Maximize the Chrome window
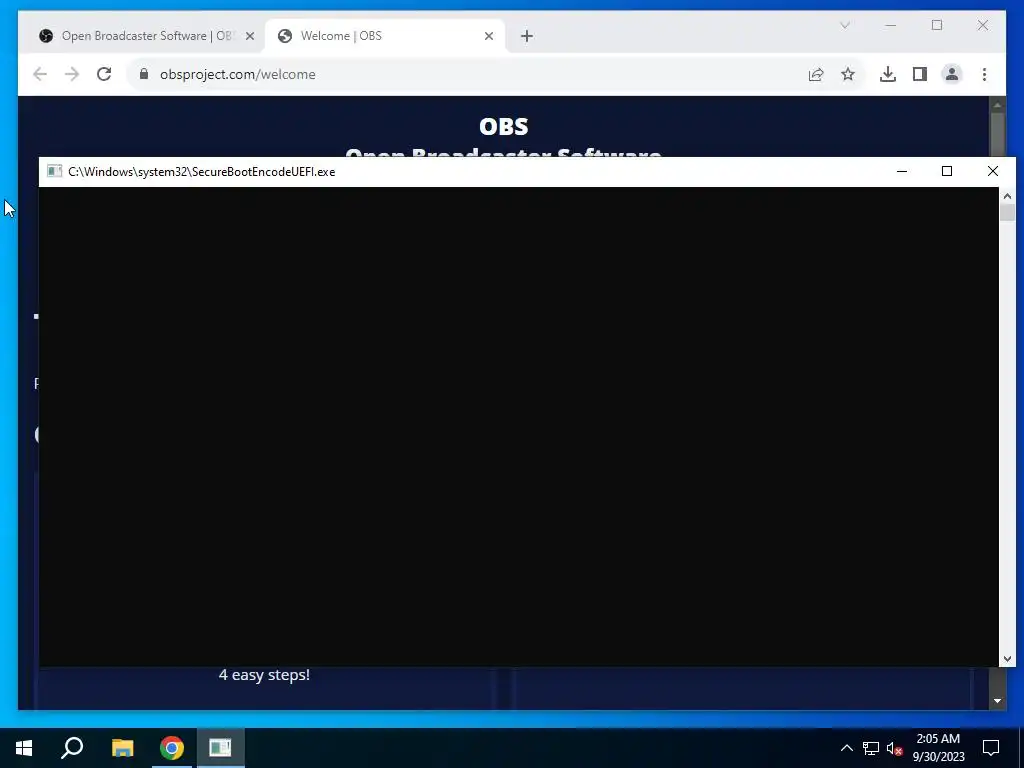 pos(937,25)
